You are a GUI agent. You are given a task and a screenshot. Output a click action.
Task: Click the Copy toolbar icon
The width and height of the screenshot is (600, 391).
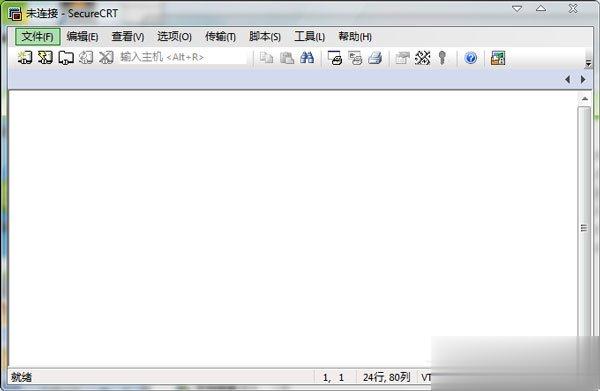[266, 58]
